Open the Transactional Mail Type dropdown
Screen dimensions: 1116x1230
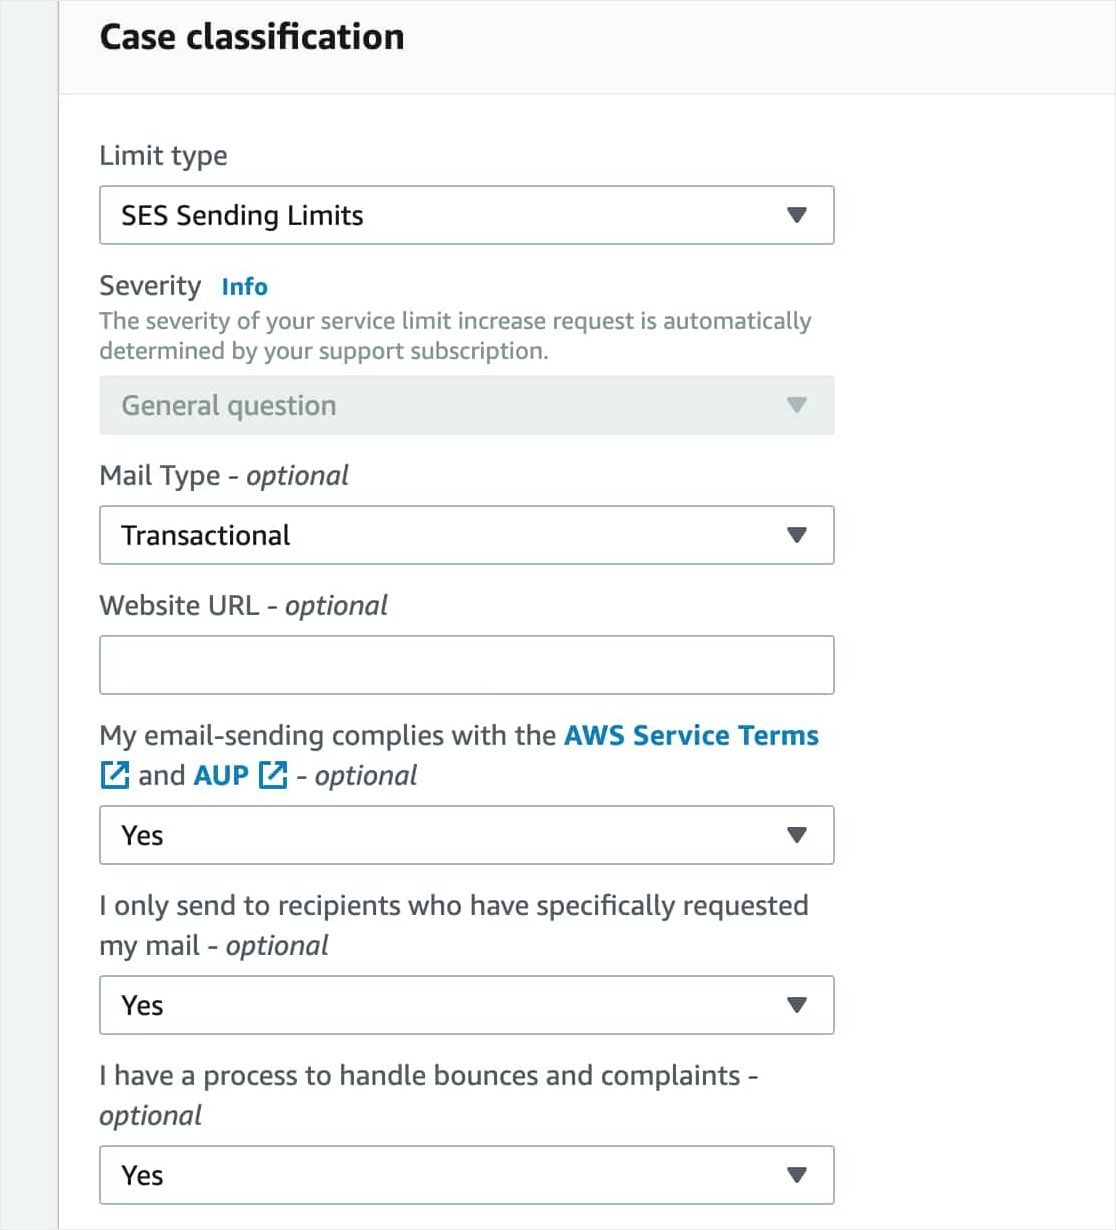466,535
